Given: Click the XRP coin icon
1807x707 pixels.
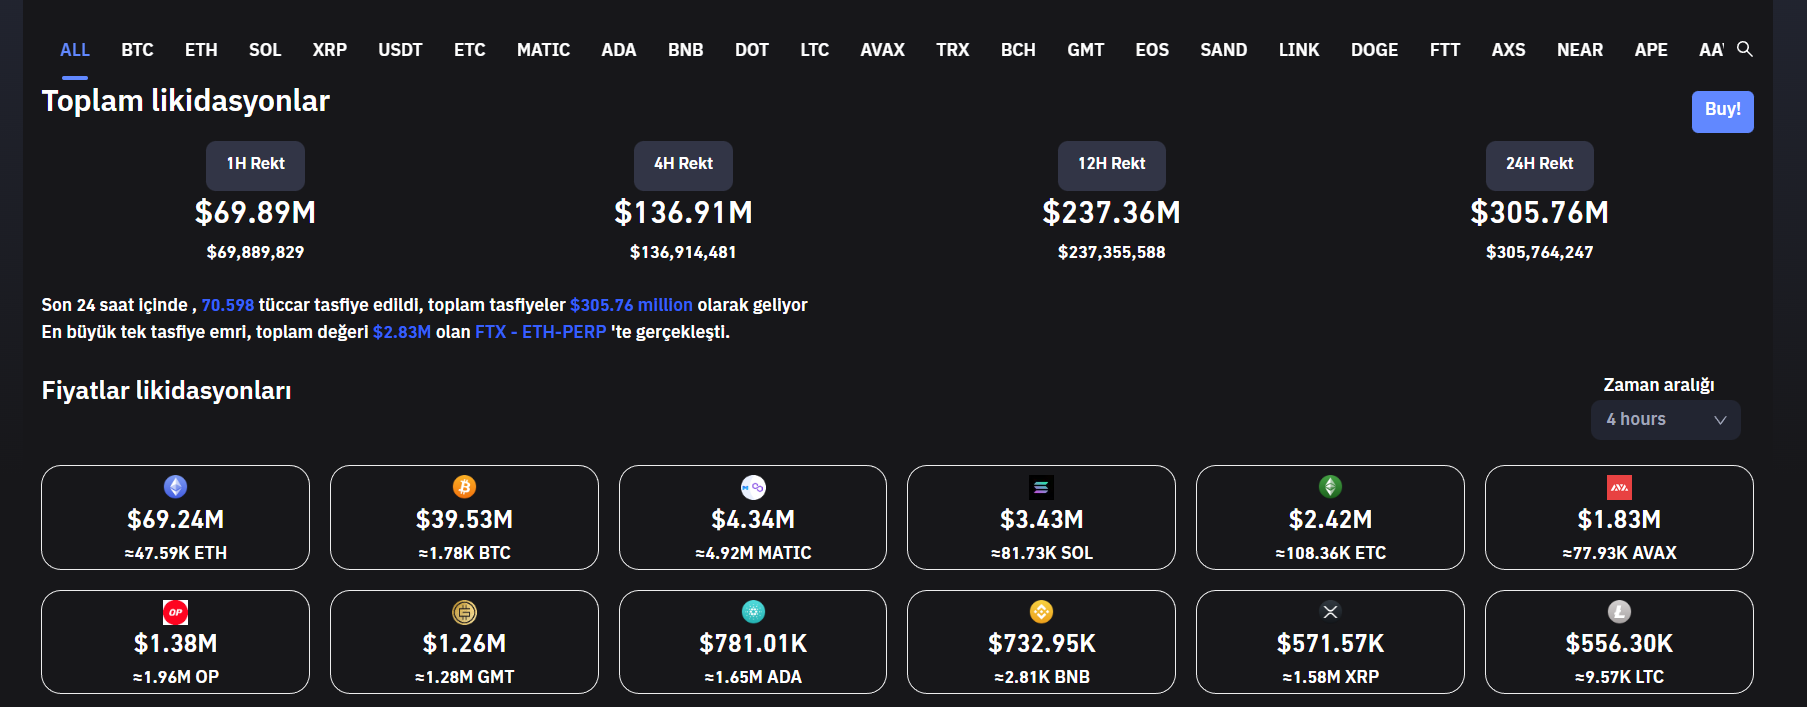Looking at the screenshot, I should pyautogui.click(x=1330, y=612).
